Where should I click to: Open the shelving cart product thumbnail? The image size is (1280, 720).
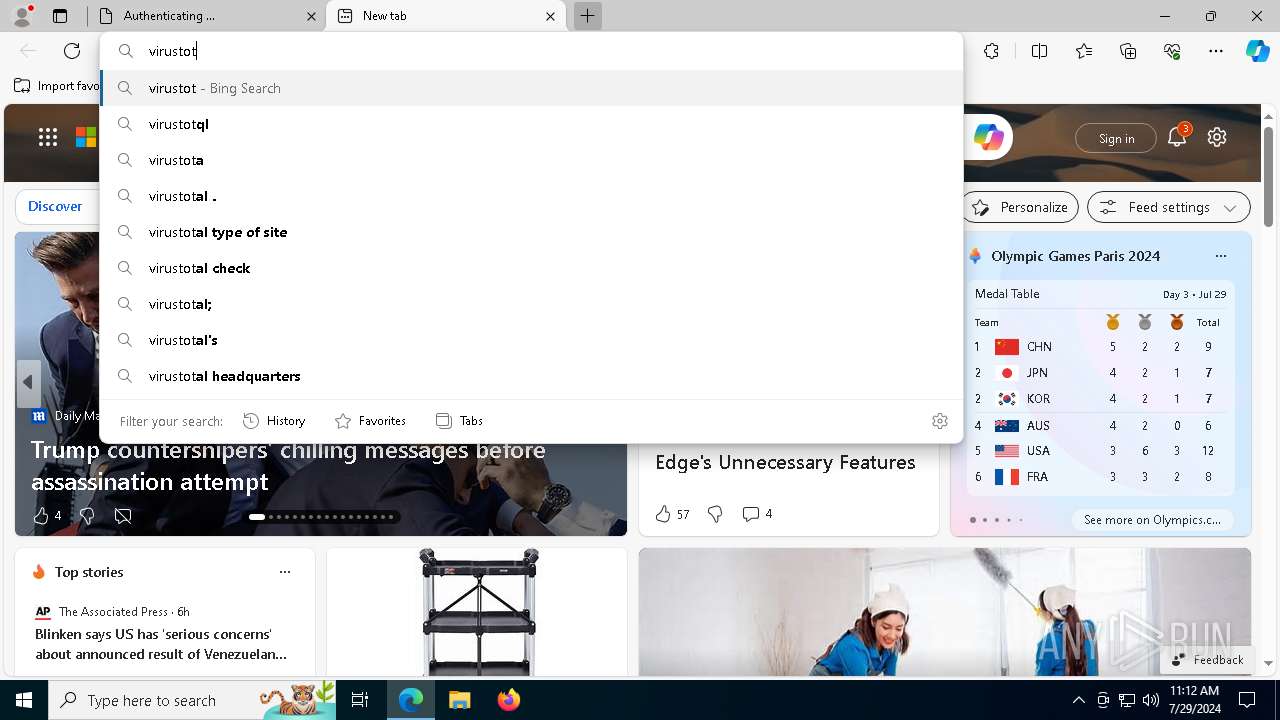478,612
